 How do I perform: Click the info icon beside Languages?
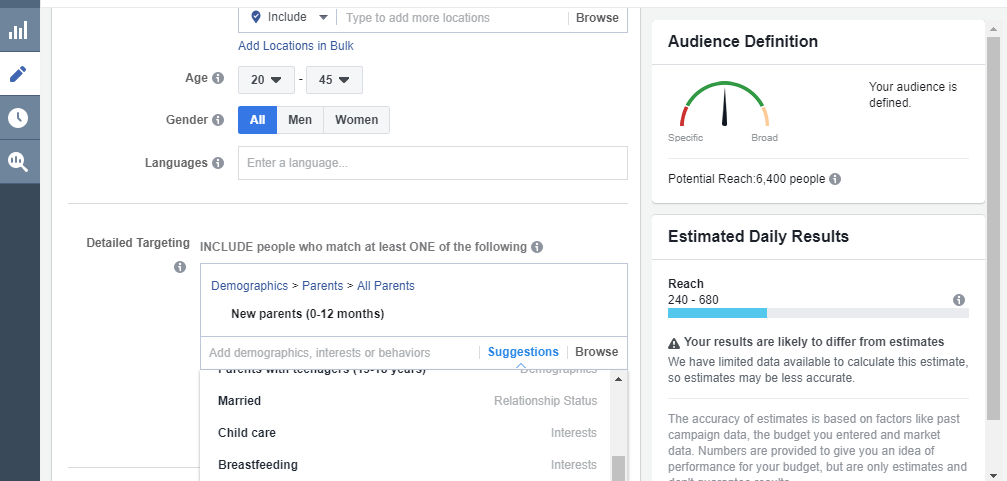[218, 163]
